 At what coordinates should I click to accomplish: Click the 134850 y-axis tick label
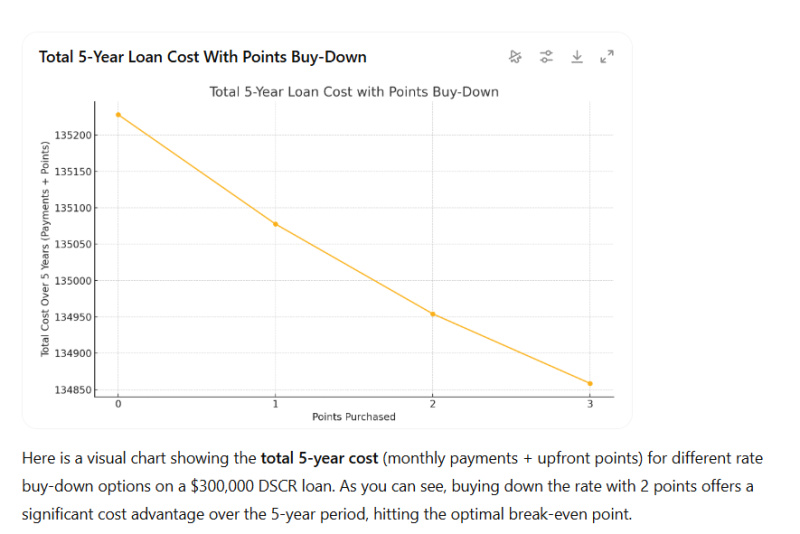click(x=73, y=389)
